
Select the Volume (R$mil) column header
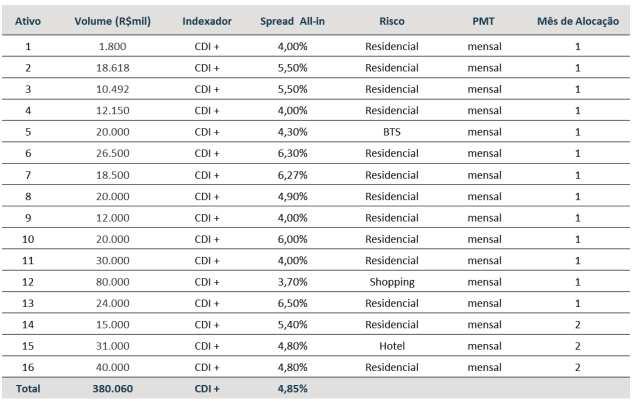point(112,21)
